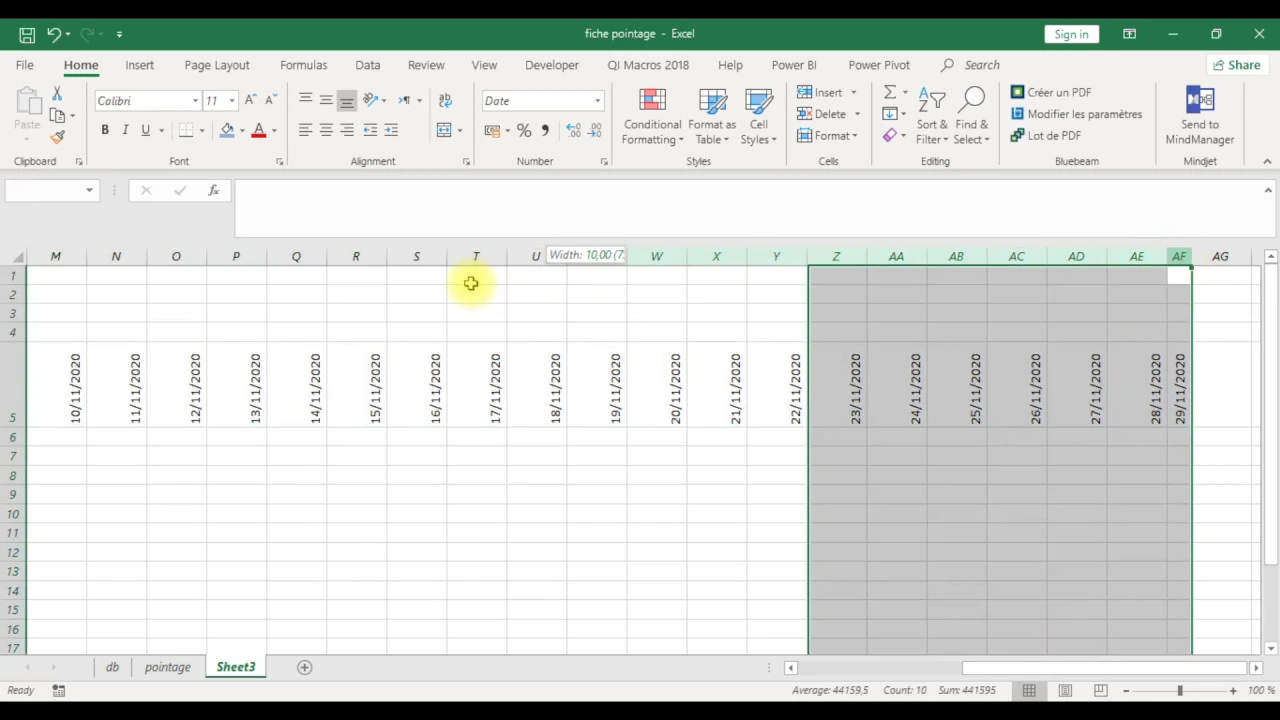The height and width of the screenshot is (720, 1280).
Task: Open the Sort & Filter dropdown
Action: pos(932,116)
